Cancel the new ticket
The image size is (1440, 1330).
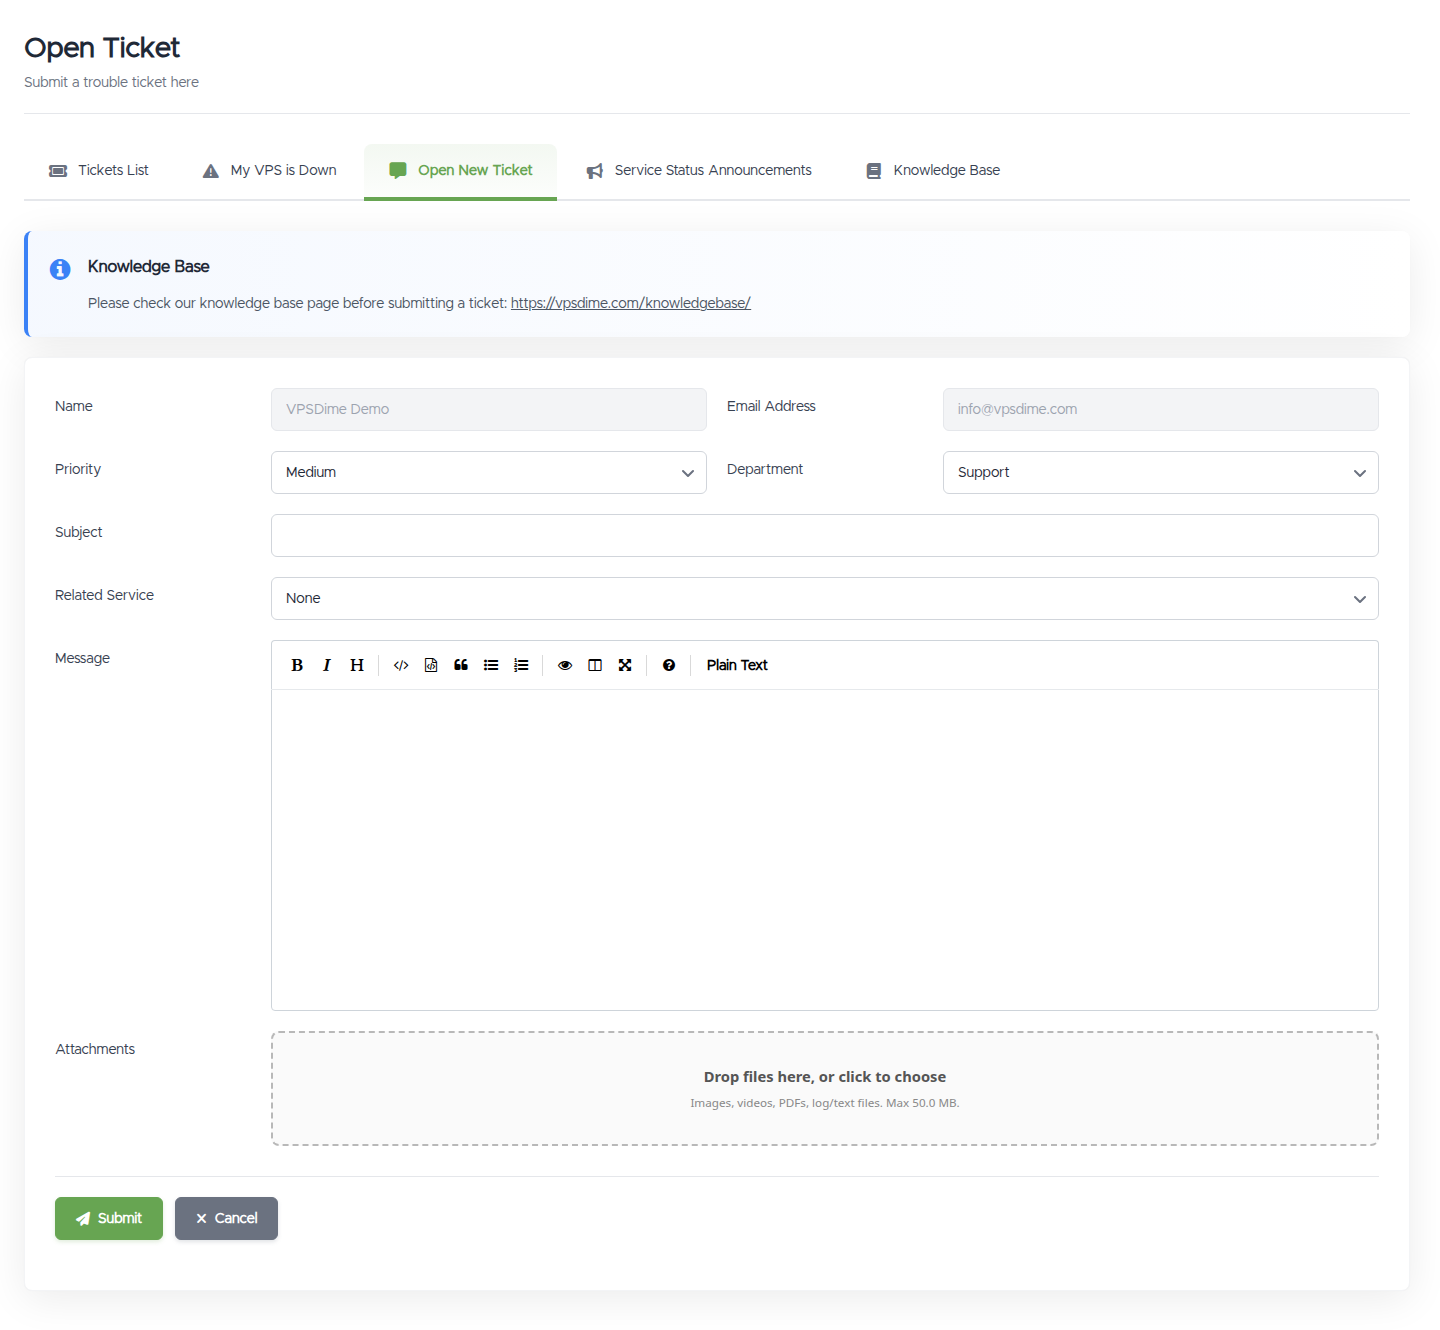(x=226, y=1218)
